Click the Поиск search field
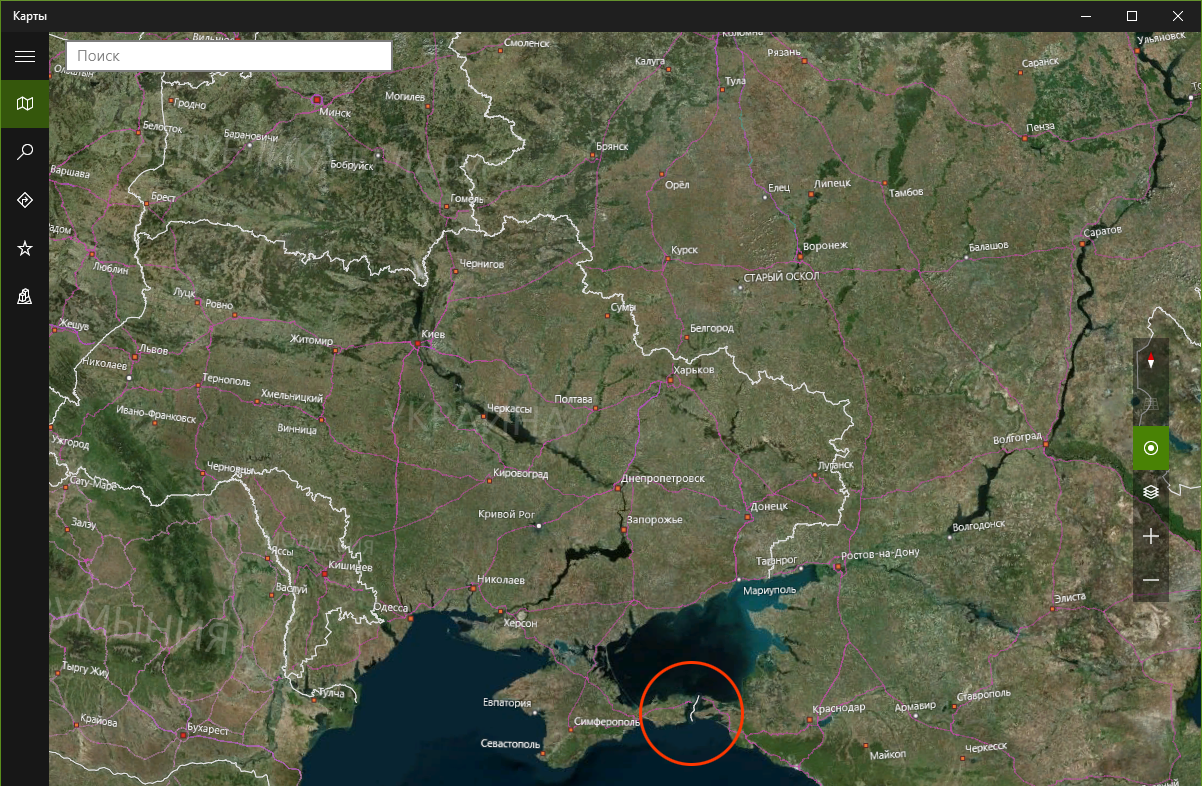Image resolution: width=1202 pixels, height=786 pixels. point(228,56)
